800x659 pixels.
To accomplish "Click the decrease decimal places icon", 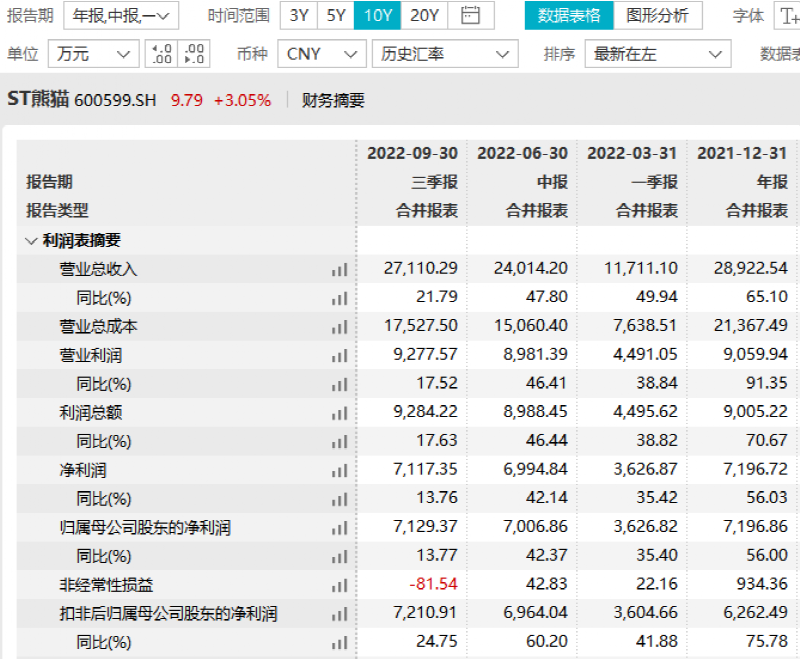I will click(195, 54).
